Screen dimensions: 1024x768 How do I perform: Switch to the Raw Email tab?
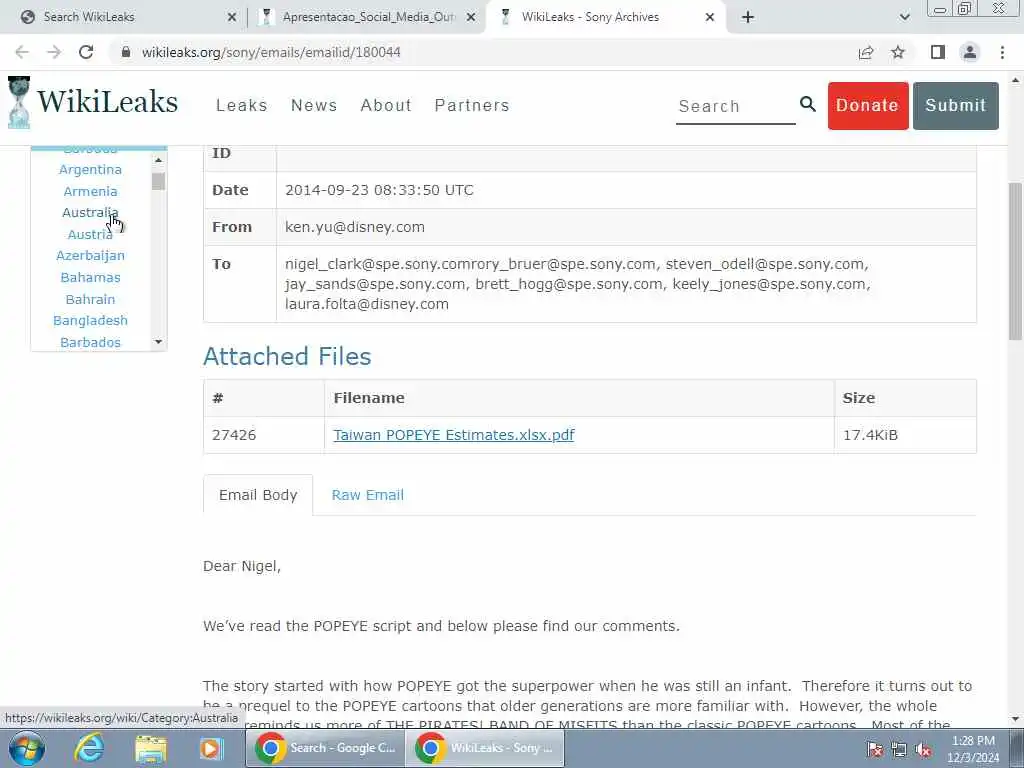click(x=368, y=495)
